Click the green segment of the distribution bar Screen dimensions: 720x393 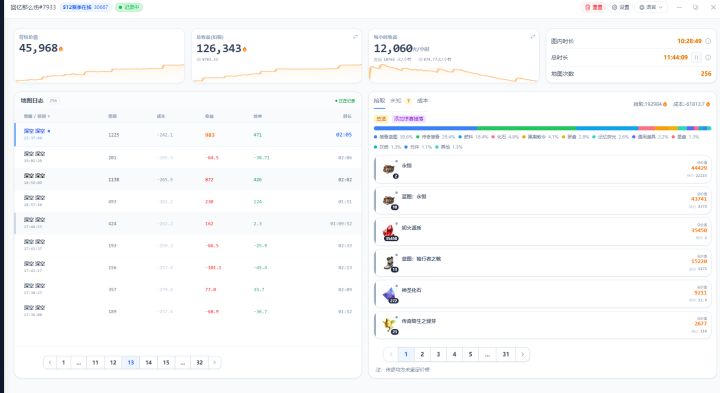pyautogui.click(x=527, y=128)
